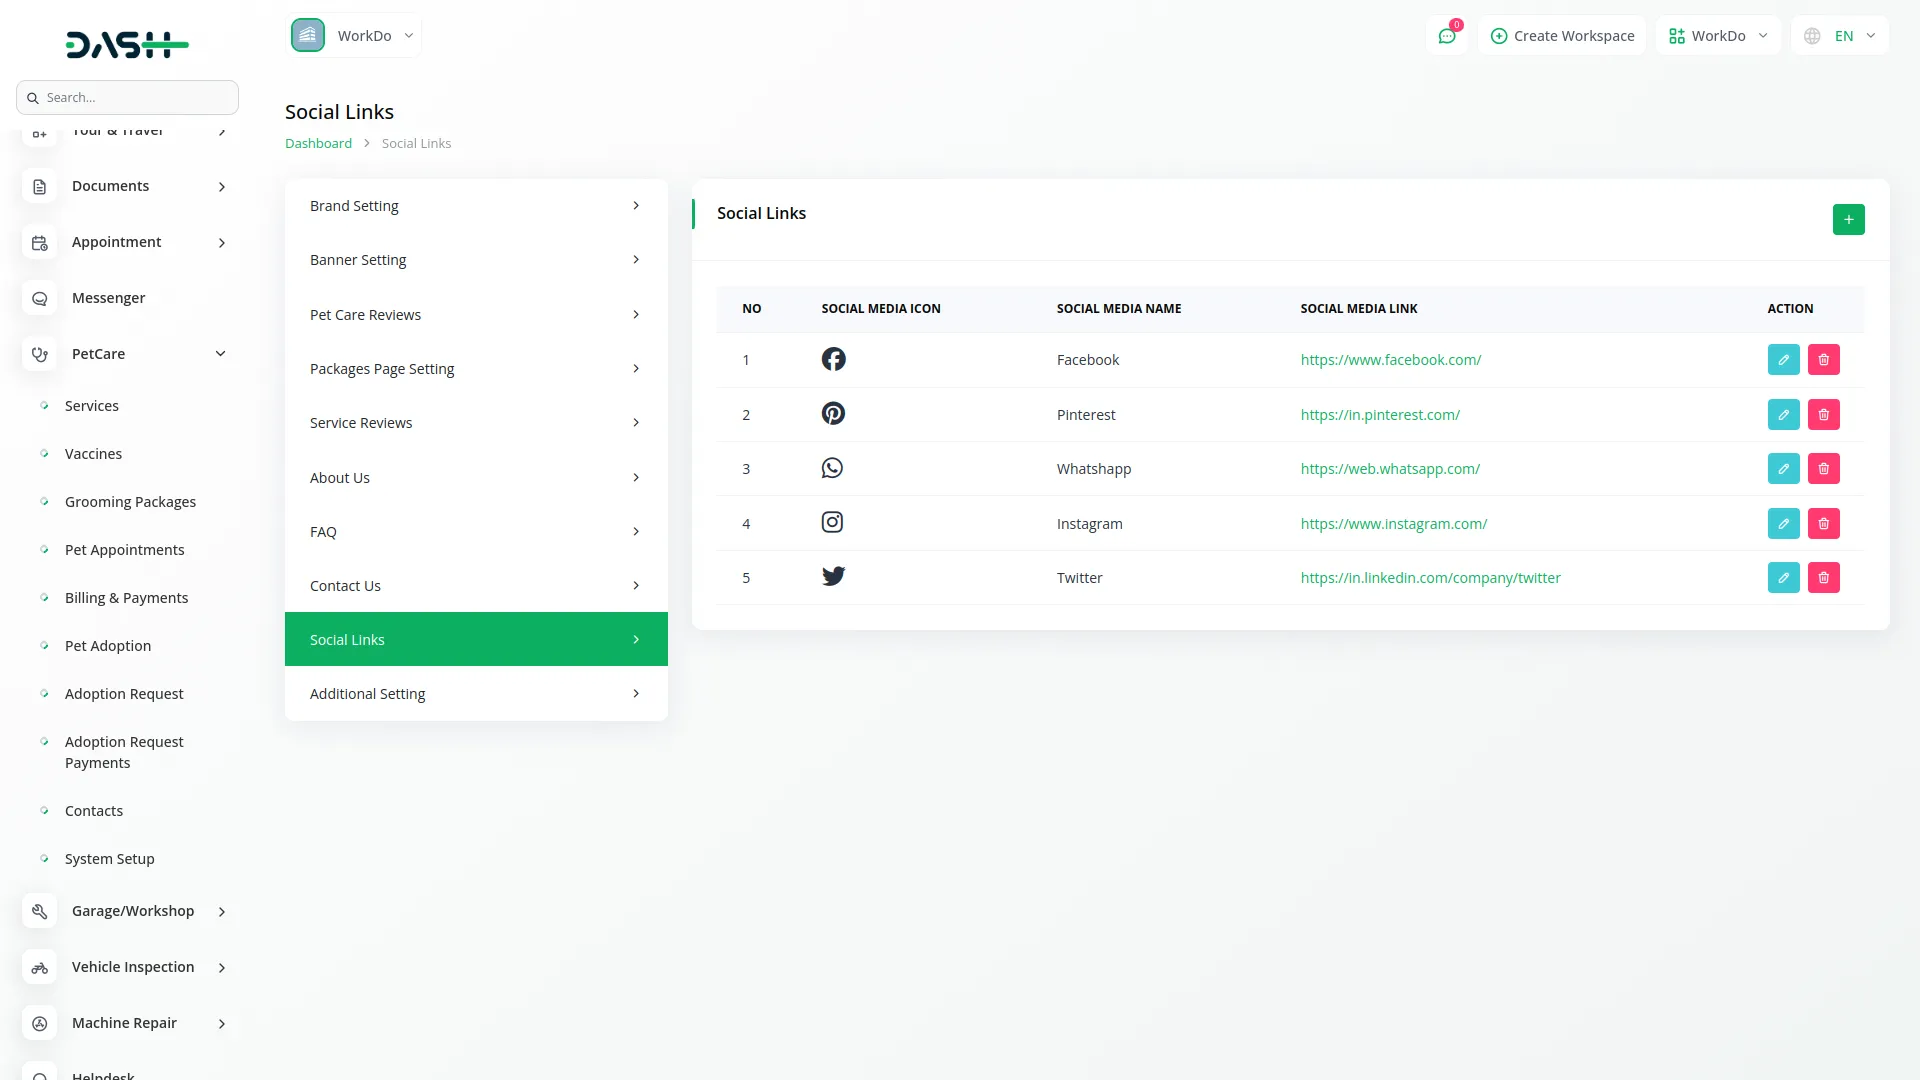Image resolution: width=1920 pixels, height=1080 pixels.
Task: Open the WorkDo workspace dropdown at top left
Action: point(354,36)
